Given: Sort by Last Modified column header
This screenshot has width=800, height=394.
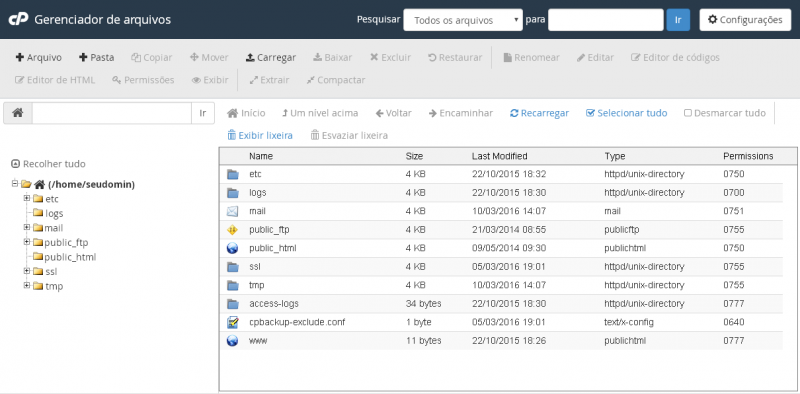Looking at the screenshot, I should [499, 156].
